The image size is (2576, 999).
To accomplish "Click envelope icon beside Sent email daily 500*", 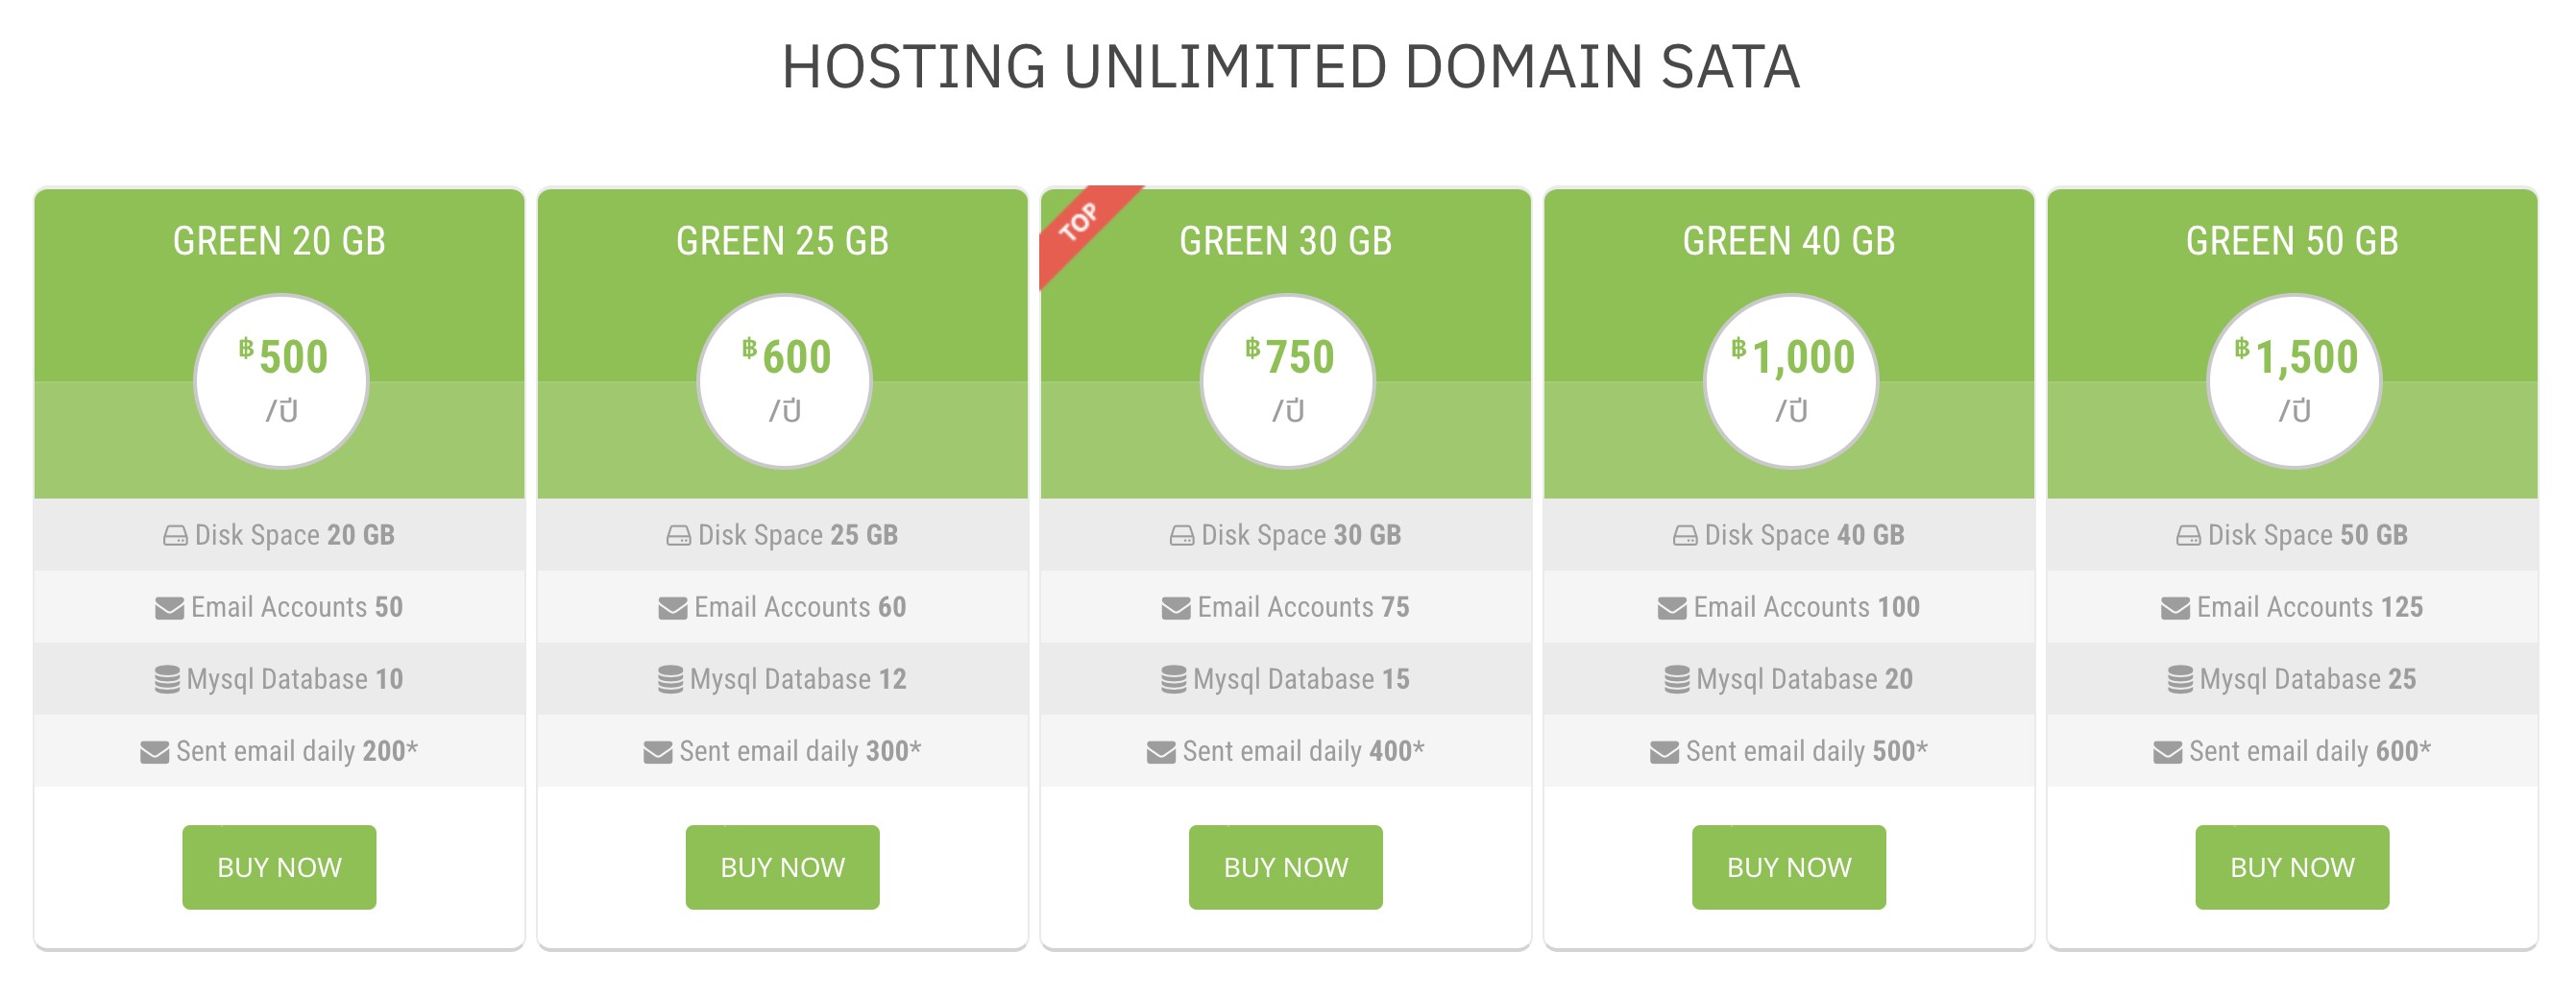I will pyautogui.click(x=1664, y=752).
